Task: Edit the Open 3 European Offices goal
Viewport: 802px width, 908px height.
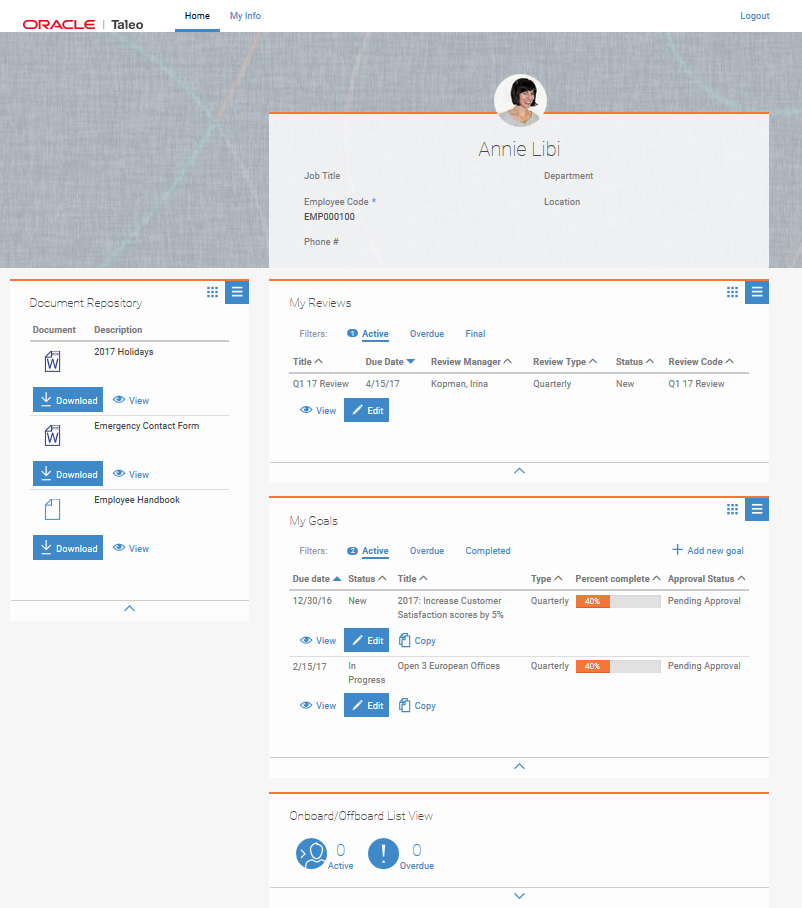Action: pyautogui.click(x=367, y=705)
